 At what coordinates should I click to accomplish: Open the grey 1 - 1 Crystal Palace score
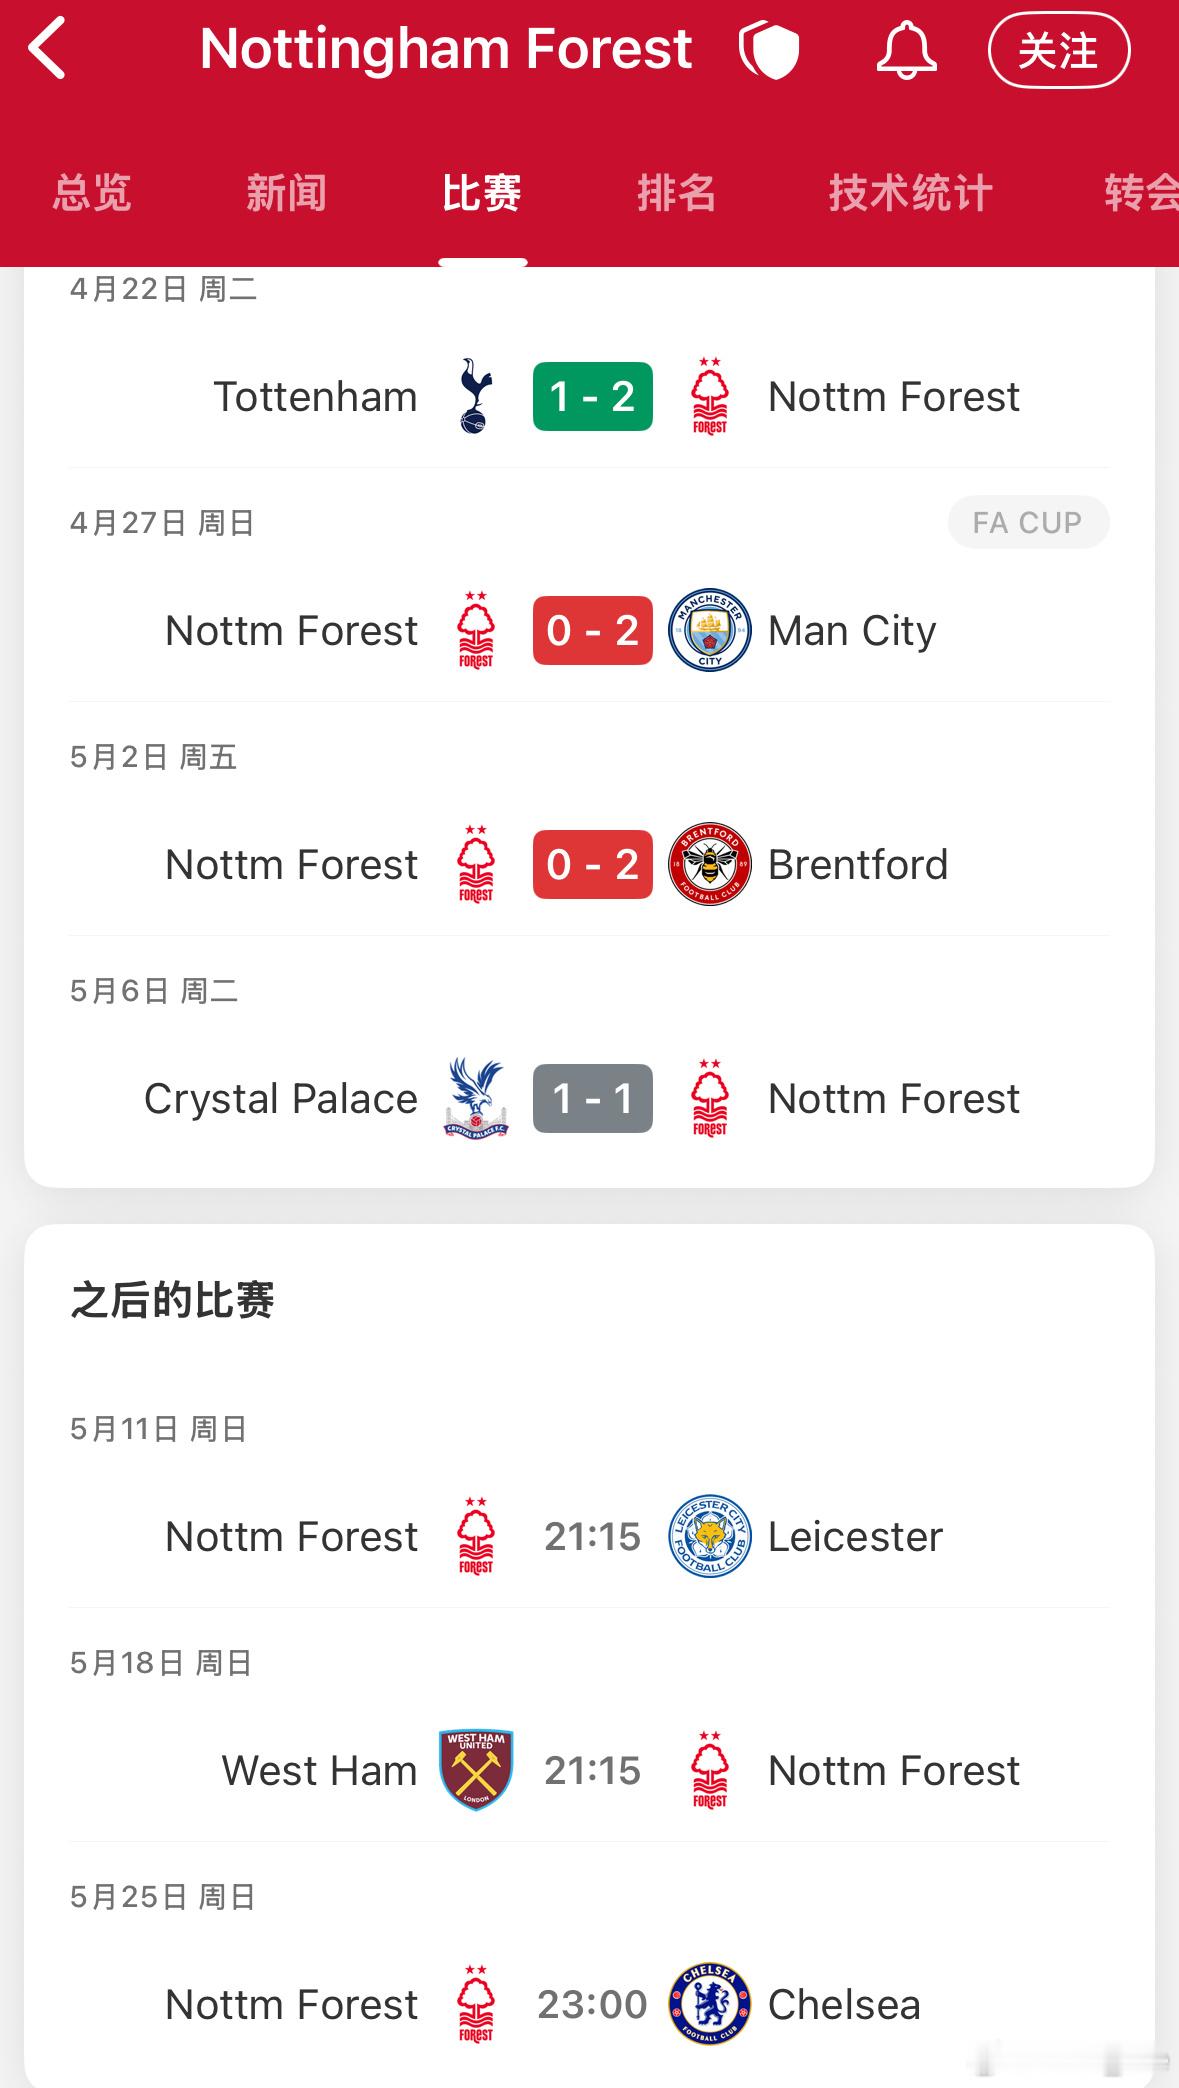click(593, 1098)
